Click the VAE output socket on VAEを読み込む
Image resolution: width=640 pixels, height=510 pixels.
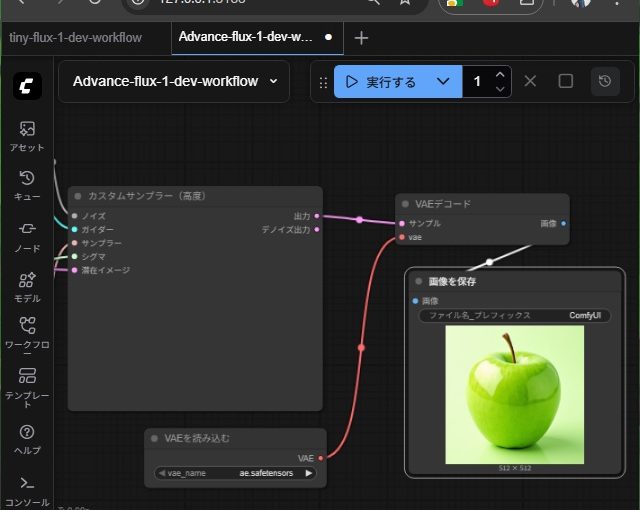click(320, 458)
